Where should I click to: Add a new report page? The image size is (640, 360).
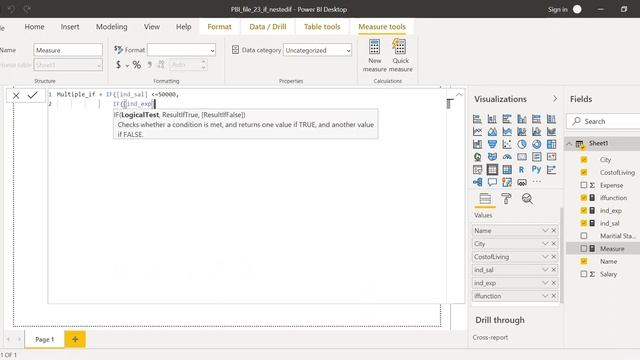tap(75, 339)
